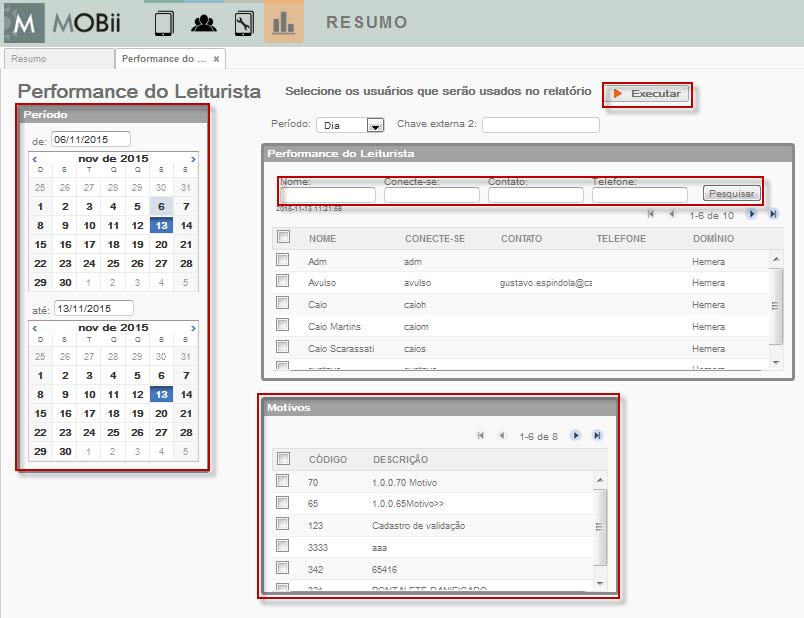This screenshot has width=804, height=618.
Task: Click the MOBii logo icon
Action: 24,23
